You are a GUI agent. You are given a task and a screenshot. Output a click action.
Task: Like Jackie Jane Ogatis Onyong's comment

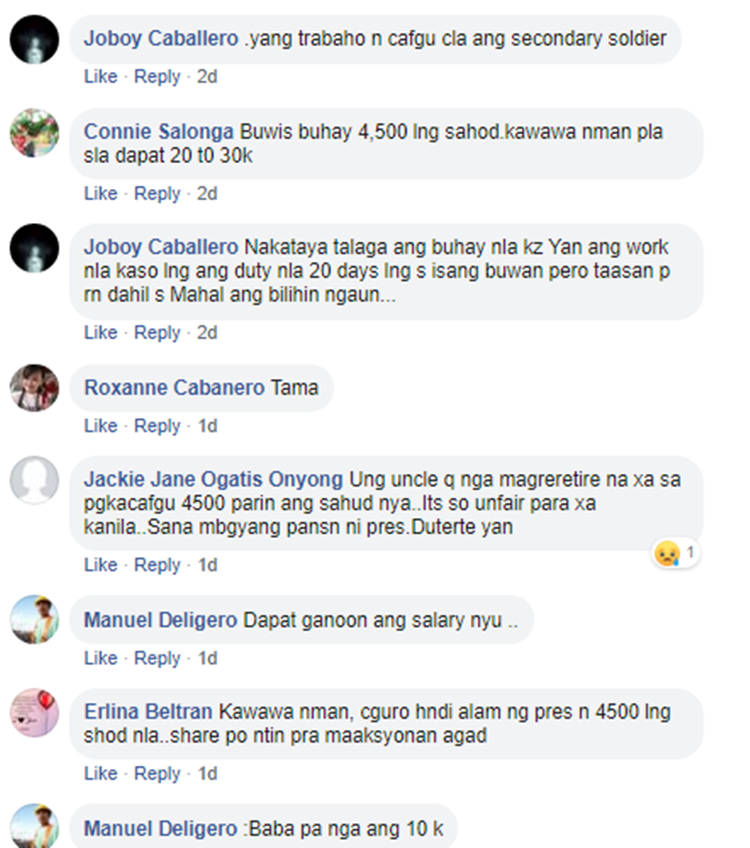coord(101,565)
